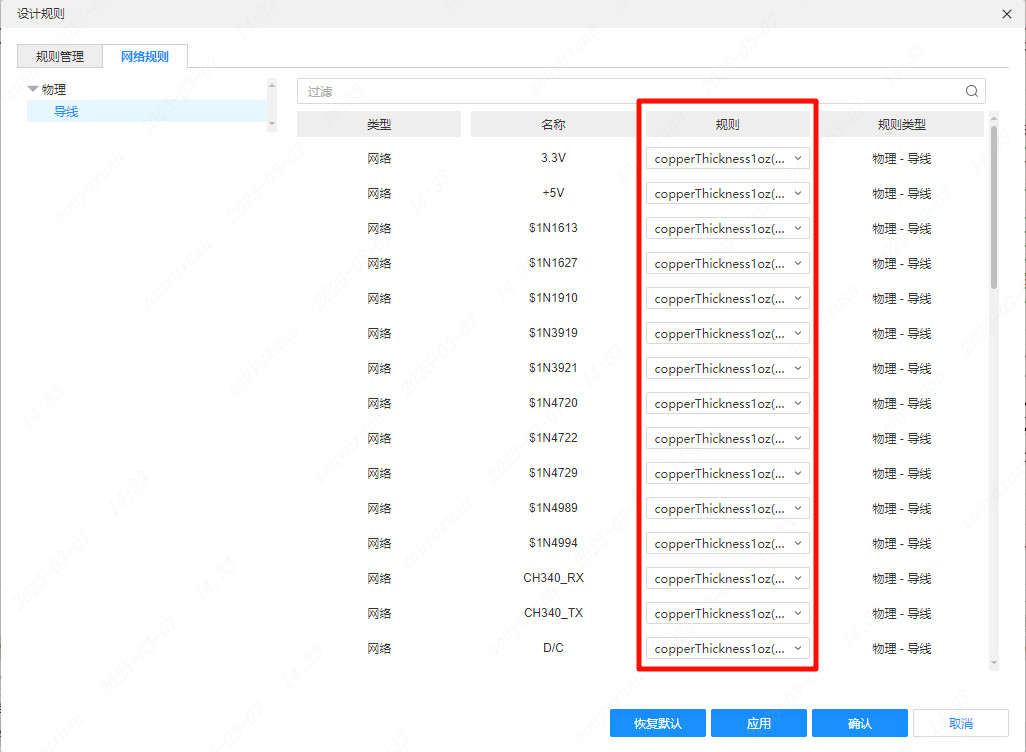
Task: Open rule dropdown for CH340_RX net
Action: pyautogui.click(x=727, y=578)
